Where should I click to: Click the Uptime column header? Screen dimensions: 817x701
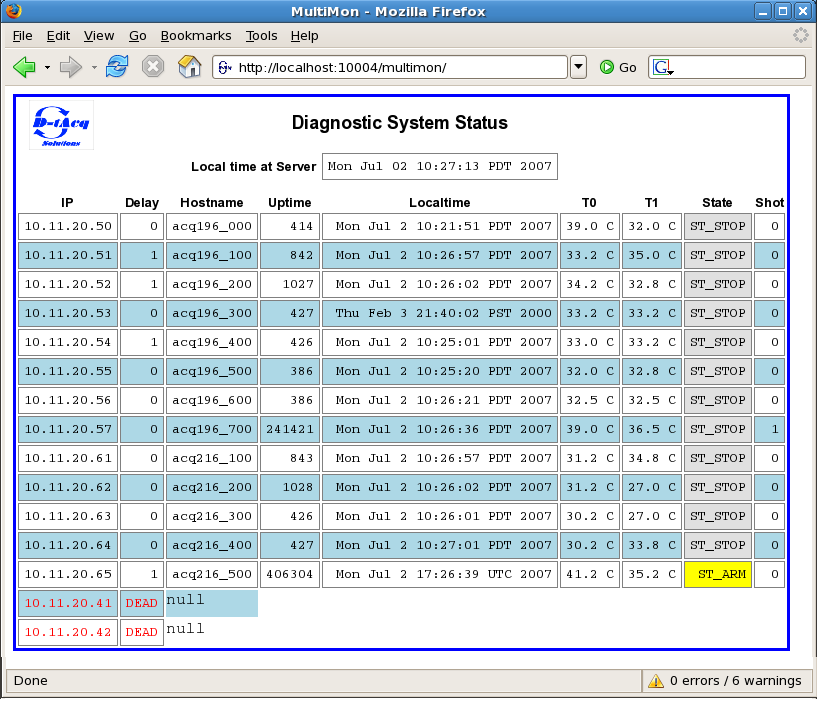pos(290,203)
